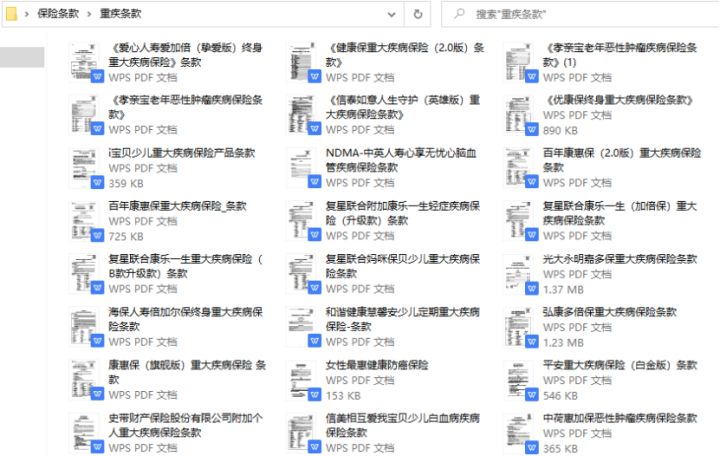Select PDF icon of 复星联合附加康乐一生轻症

pos(303,221)
